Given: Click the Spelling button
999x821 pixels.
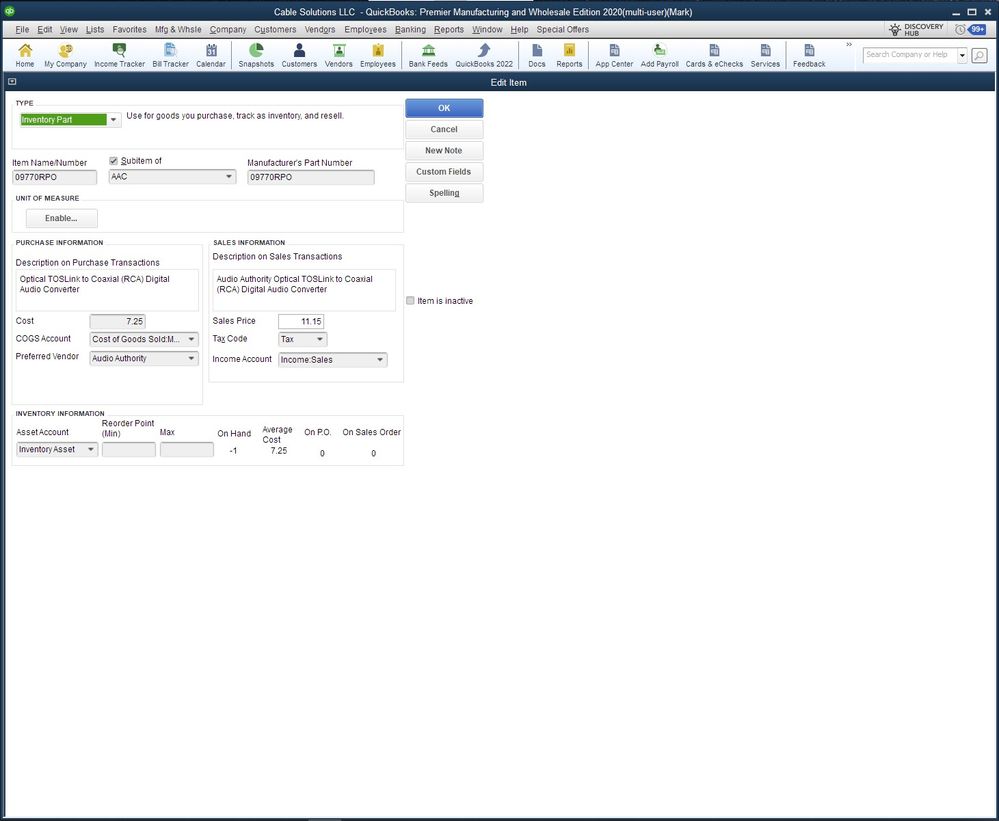Looking at the screenshot, I should 444,193.
